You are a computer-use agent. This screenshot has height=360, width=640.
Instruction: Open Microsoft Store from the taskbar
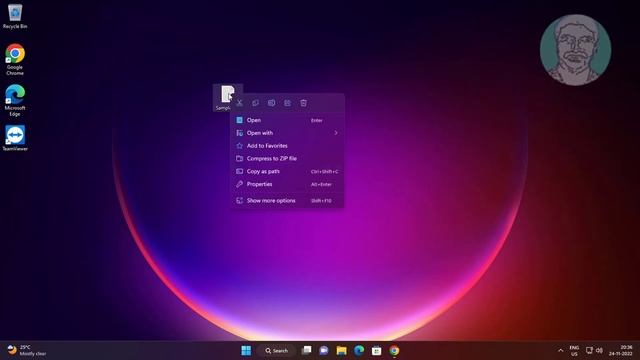376,351
